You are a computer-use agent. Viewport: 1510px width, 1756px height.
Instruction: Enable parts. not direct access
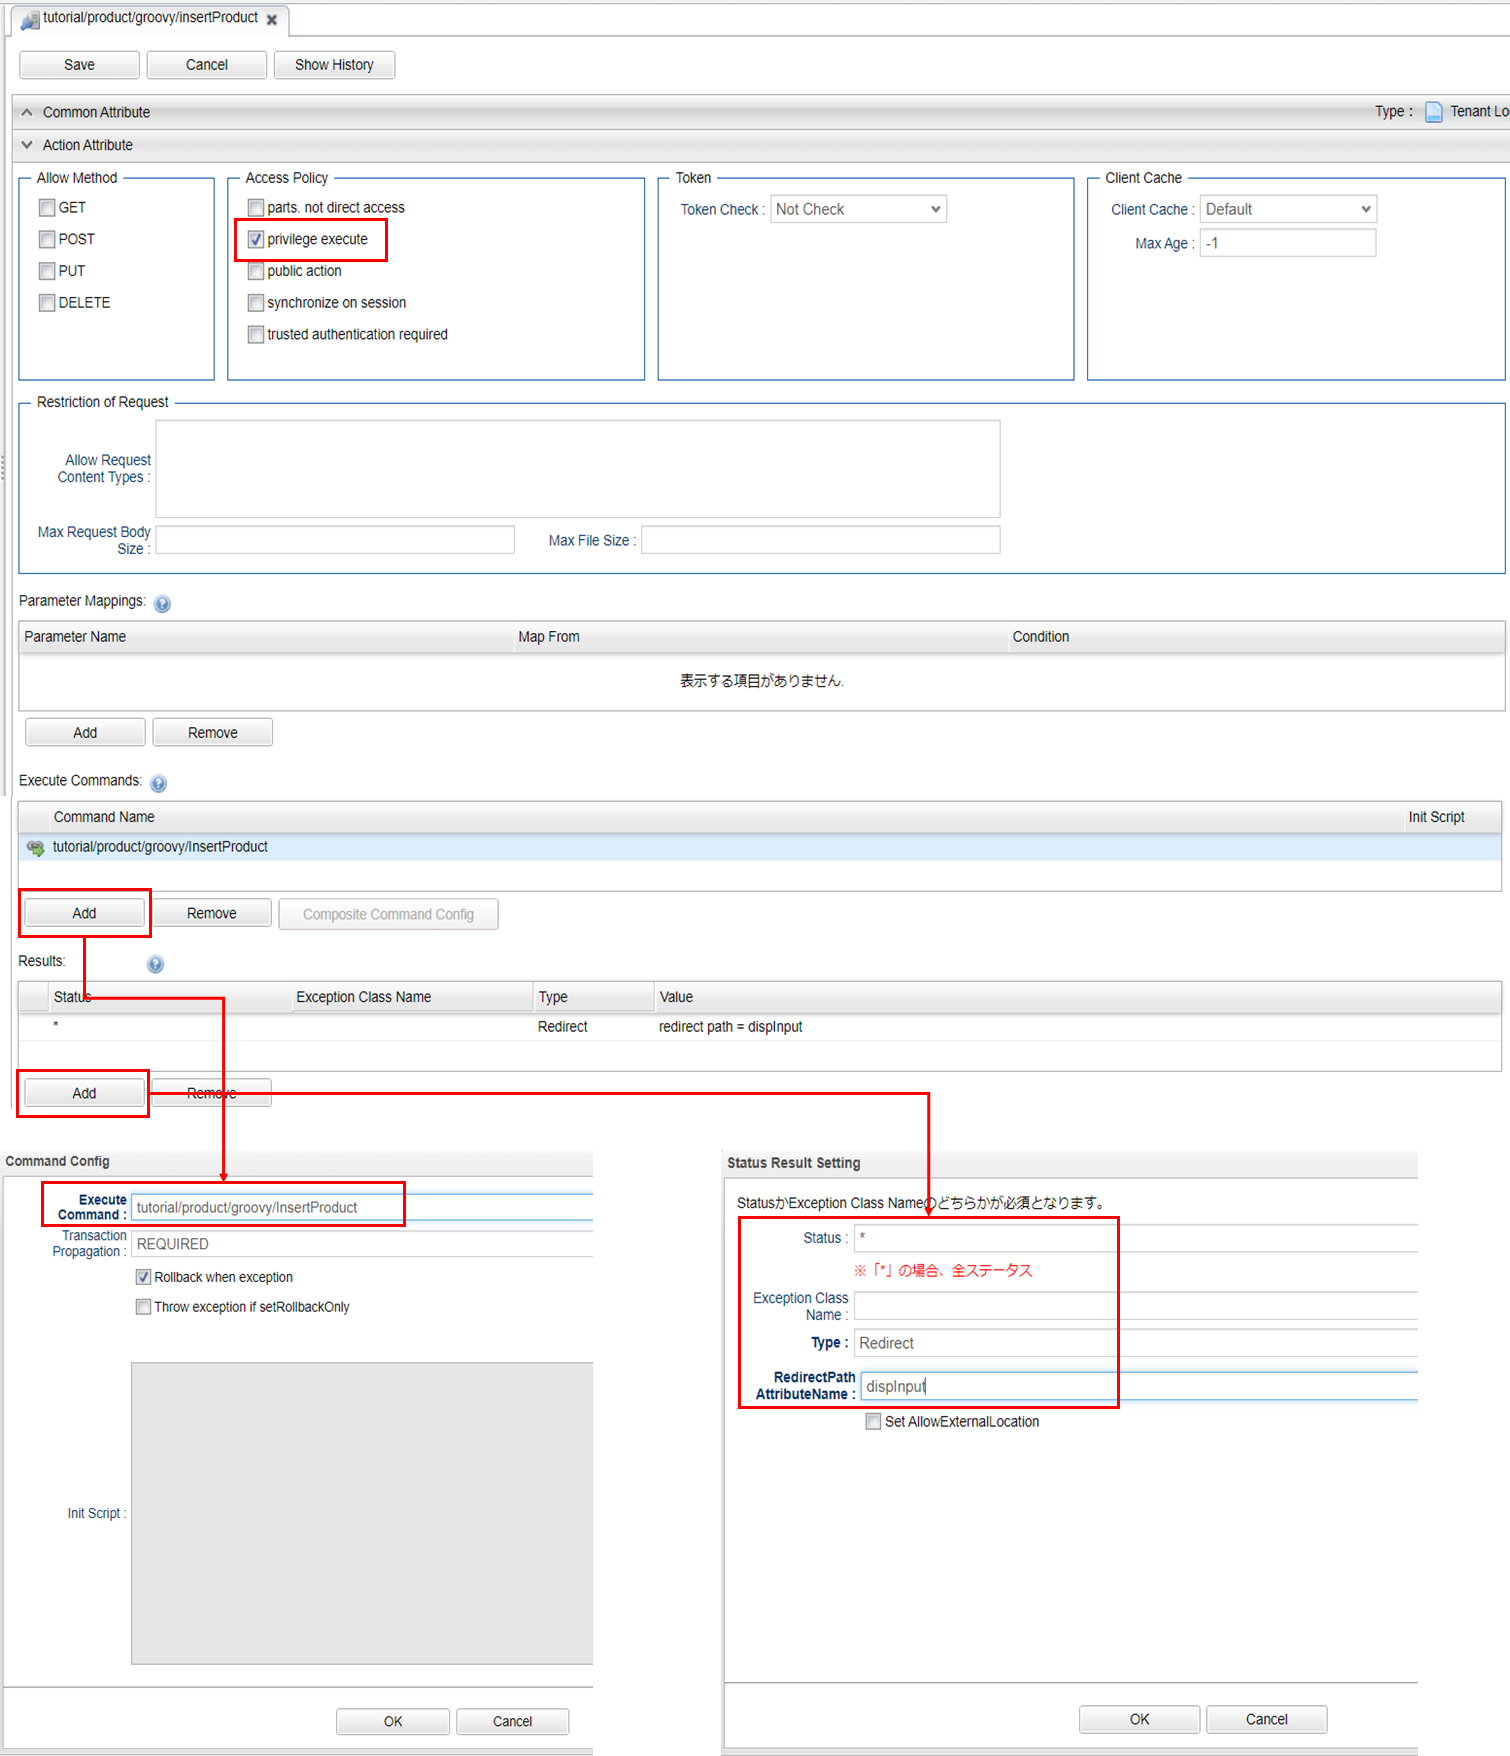[256, 207]
